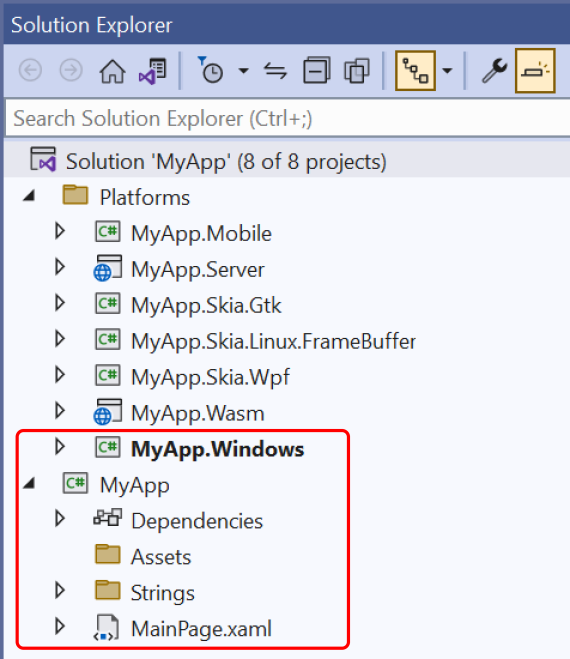This screenshot has width=570, height=659.
Task: Open the Pending Changes Filter dropdown arrow
Action: (243, 71)
